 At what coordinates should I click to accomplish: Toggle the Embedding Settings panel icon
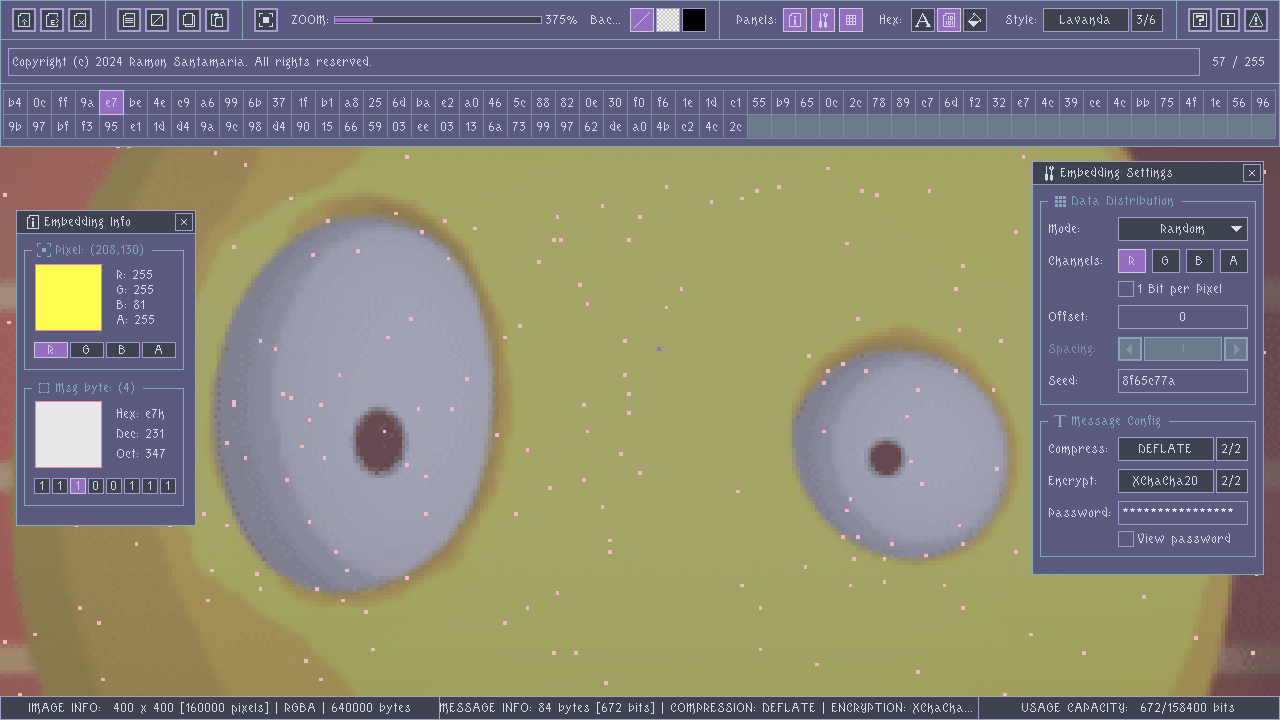823,20
